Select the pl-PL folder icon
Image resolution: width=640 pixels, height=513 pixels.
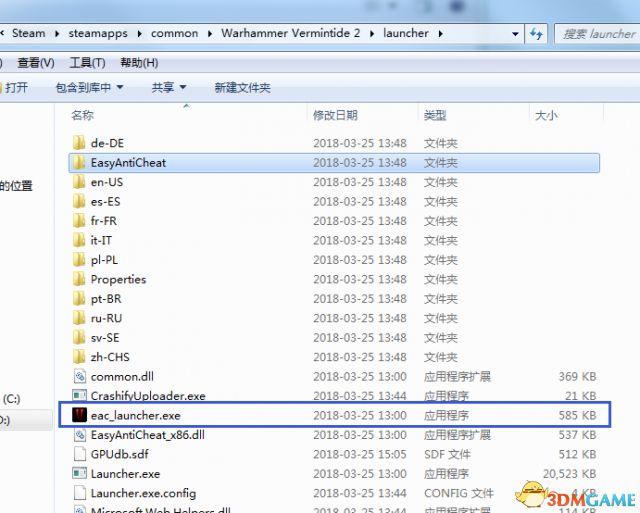79,260
